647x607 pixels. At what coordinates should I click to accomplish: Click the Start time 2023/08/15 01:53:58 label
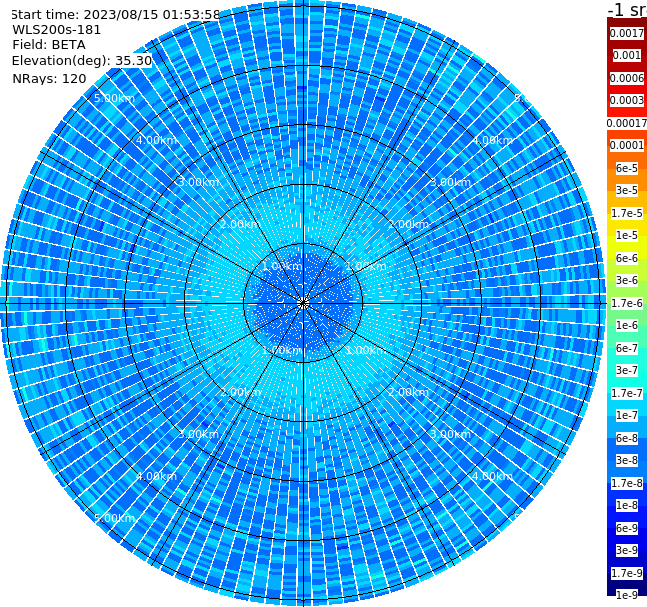tap(115, 15)
